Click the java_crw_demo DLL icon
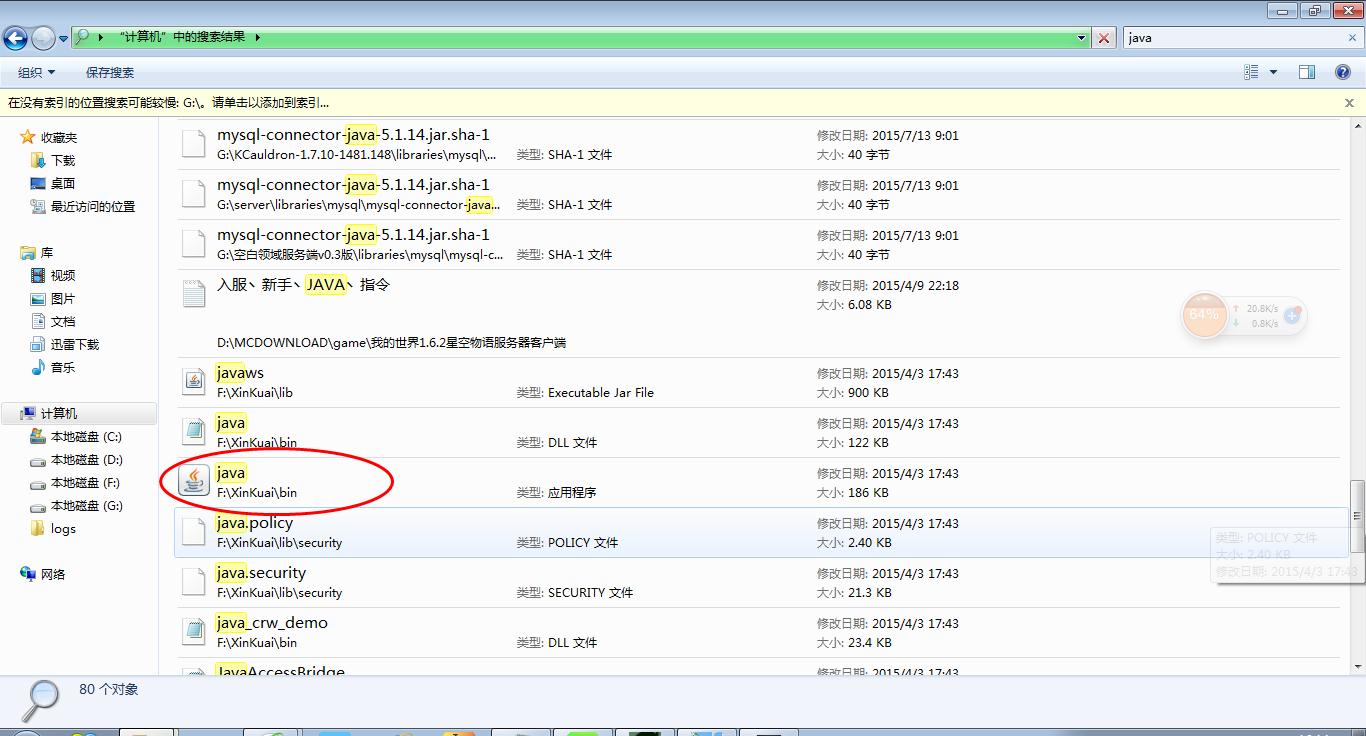The image size is (1366, 736). pyautogui.click(x=194, y=631)
